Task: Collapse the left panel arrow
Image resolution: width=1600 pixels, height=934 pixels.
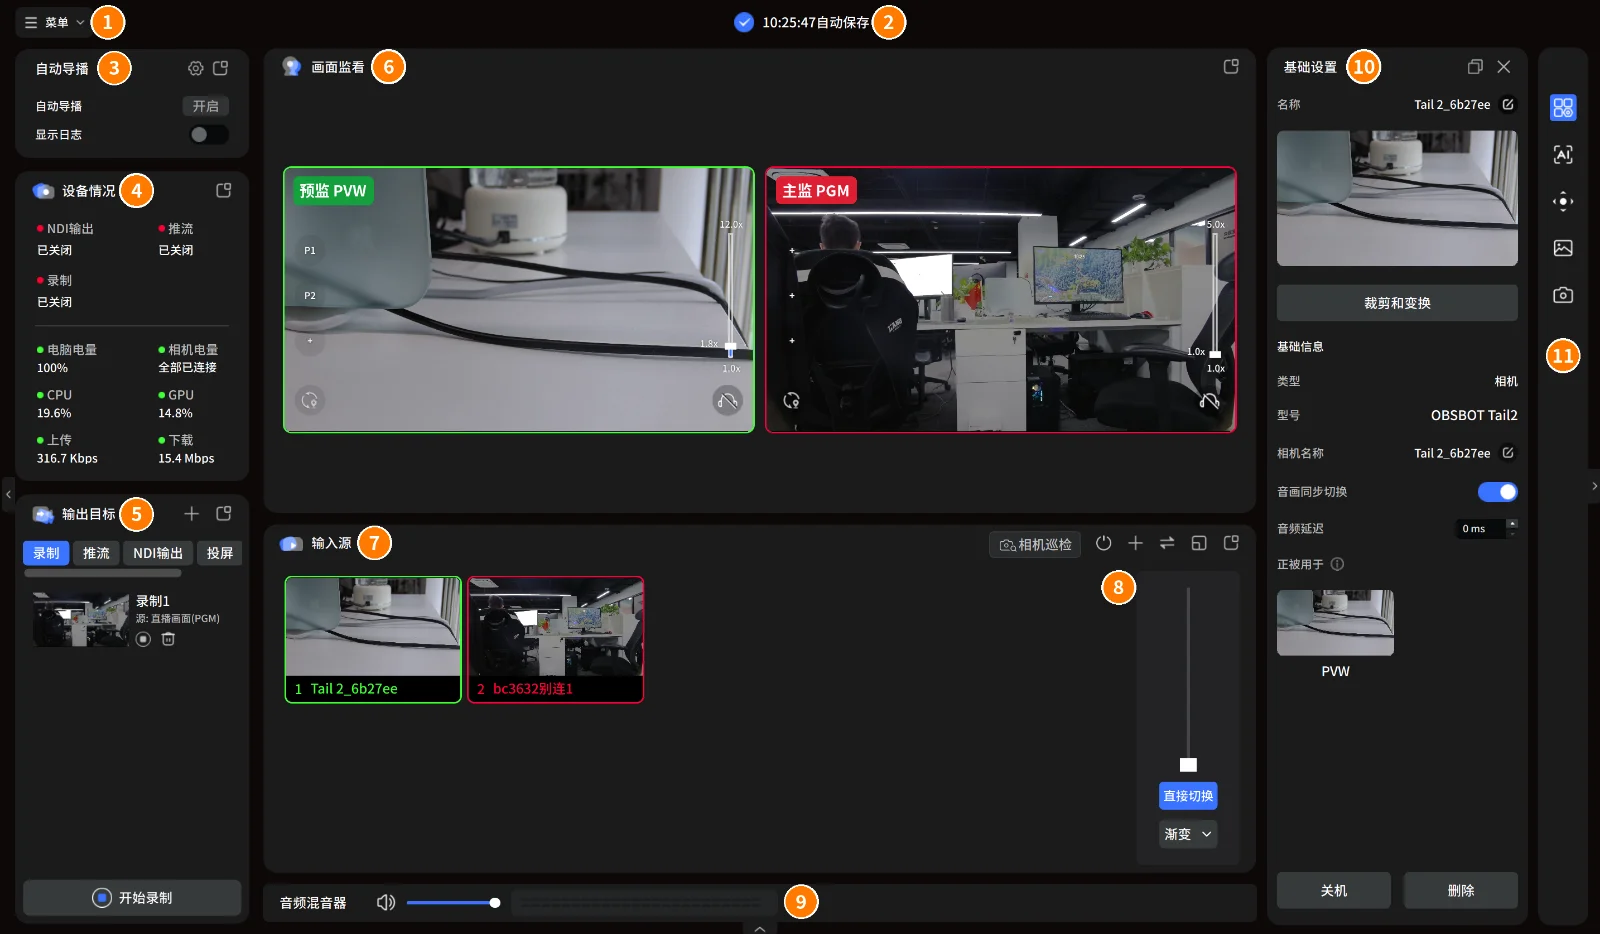Action: pos(8,494)
